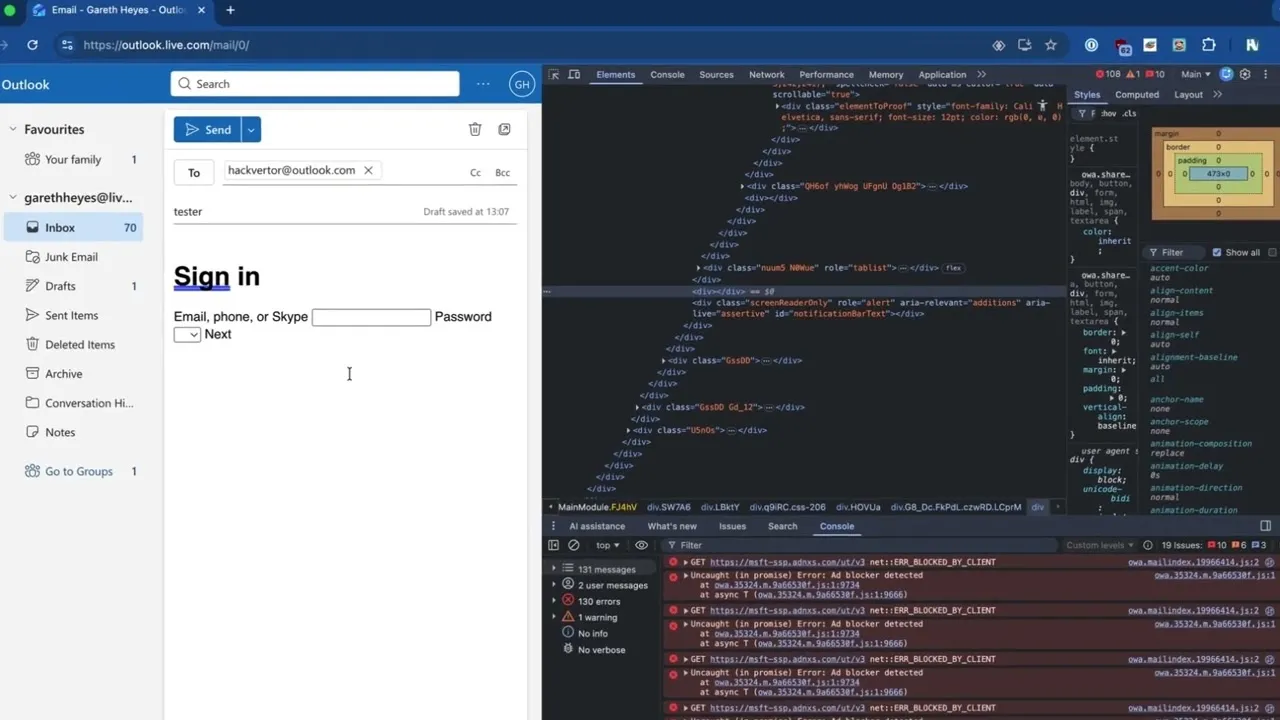Switch to the DevTools Elements tab
The width and height of the screenshot is (1280, 720).
point(615,74)
